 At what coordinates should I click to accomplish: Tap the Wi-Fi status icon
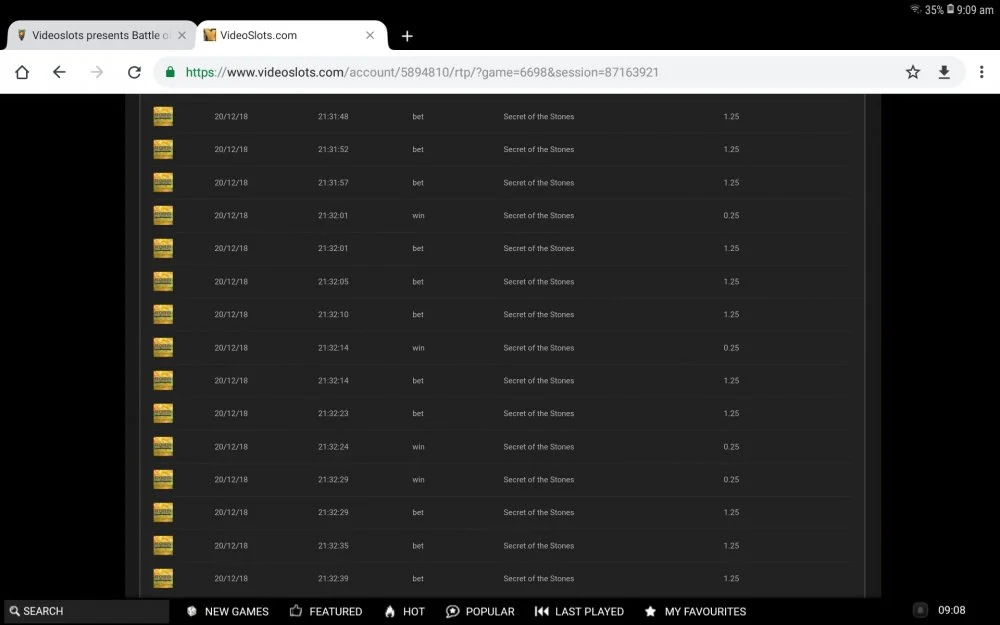coord(916,9)
